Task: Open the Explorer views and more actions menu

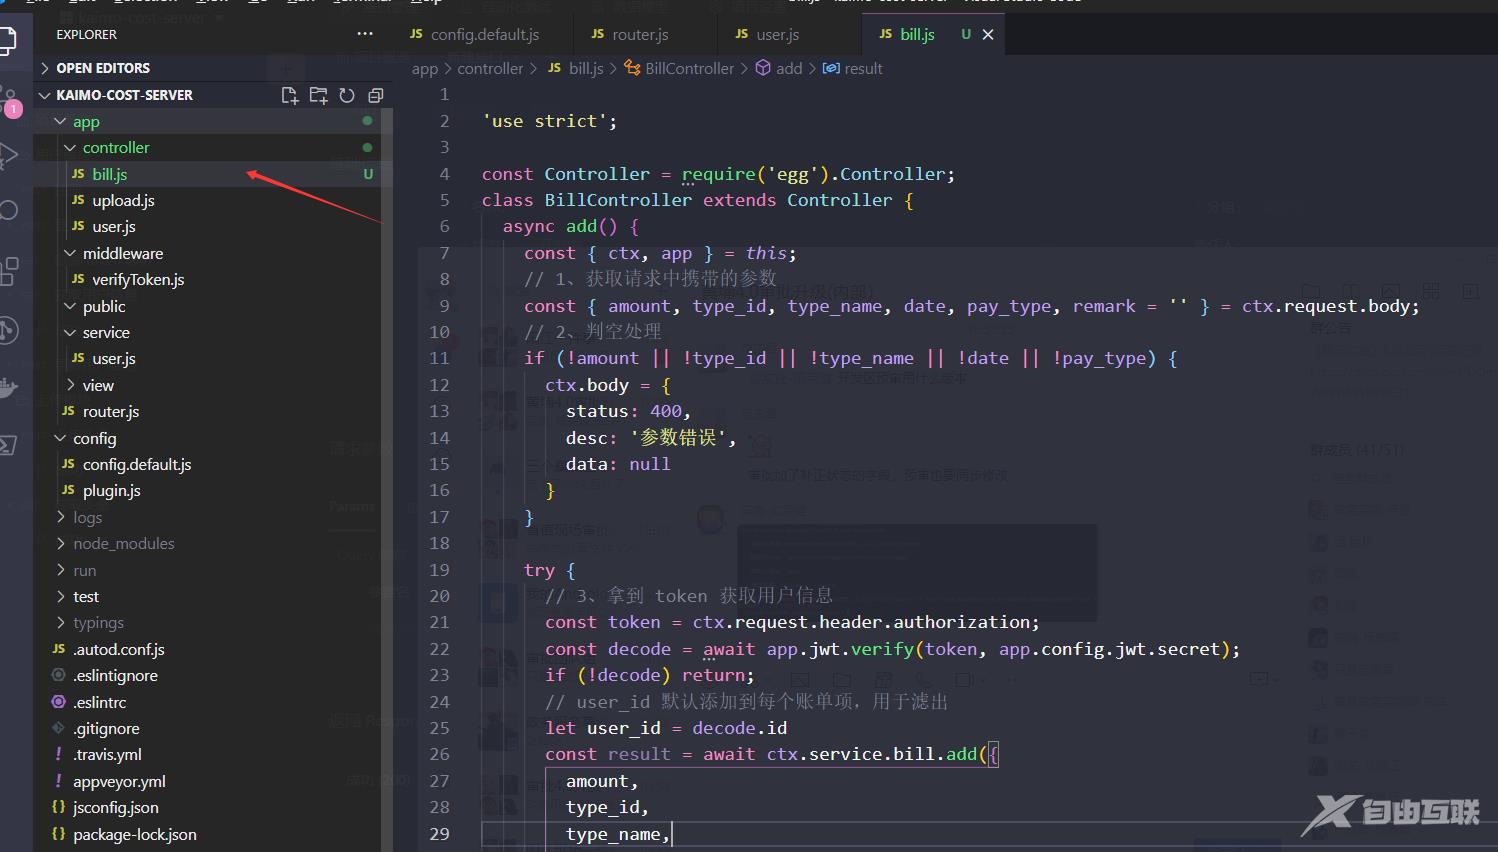Action: [x=365, y=34]
